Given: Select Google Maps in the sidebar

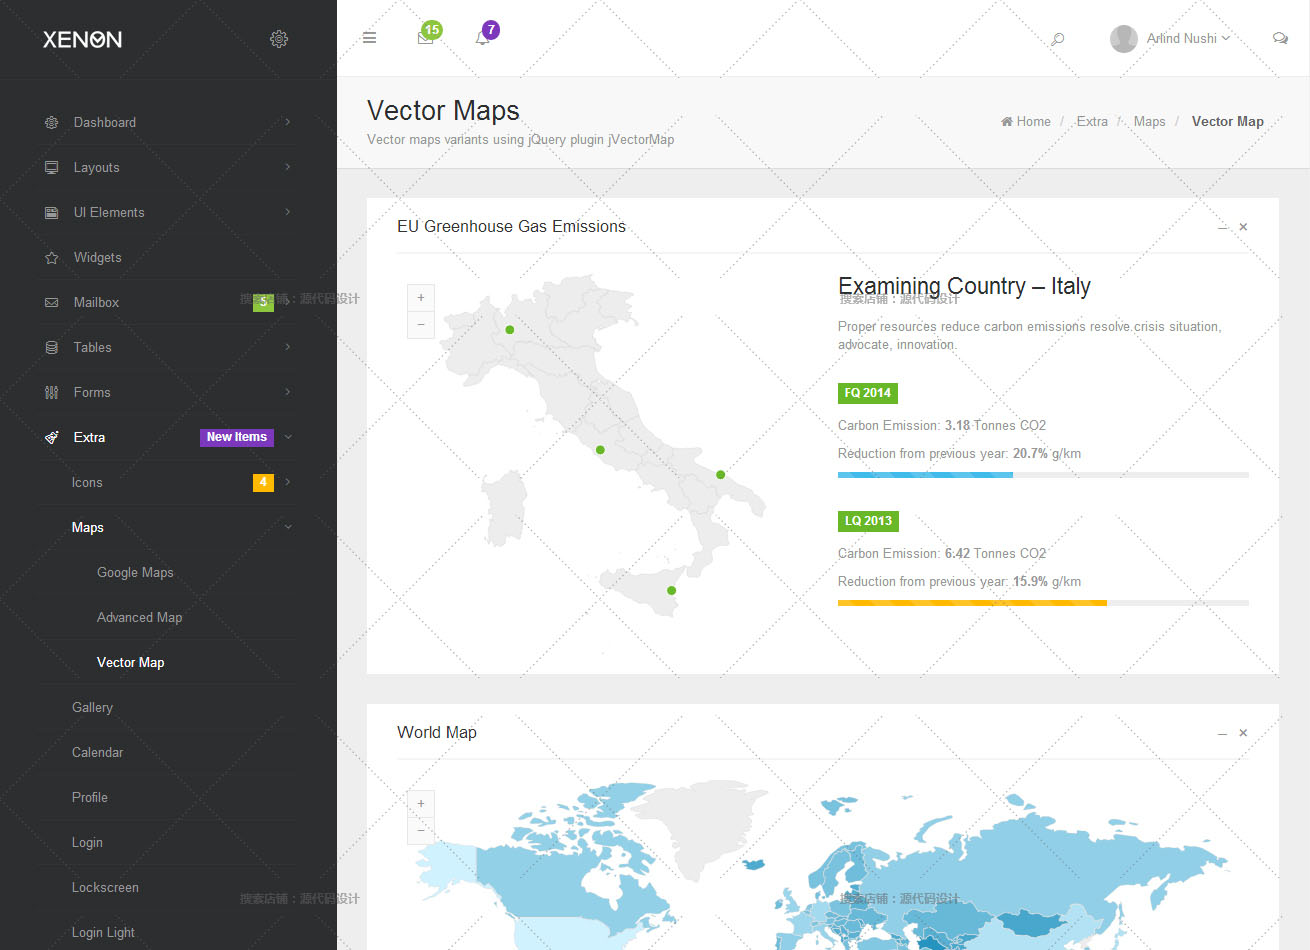Looking at the screenshot, I should click(x=135, y=572).
